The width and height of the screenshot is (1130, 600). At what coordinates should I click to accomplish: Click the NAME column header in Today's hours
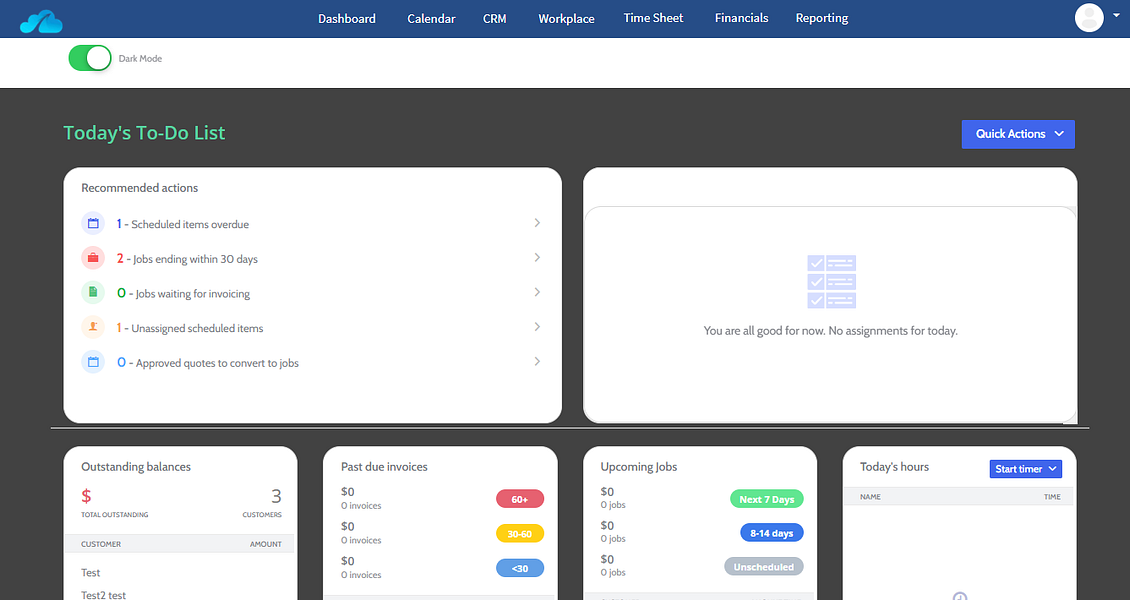tap(870, 496)
